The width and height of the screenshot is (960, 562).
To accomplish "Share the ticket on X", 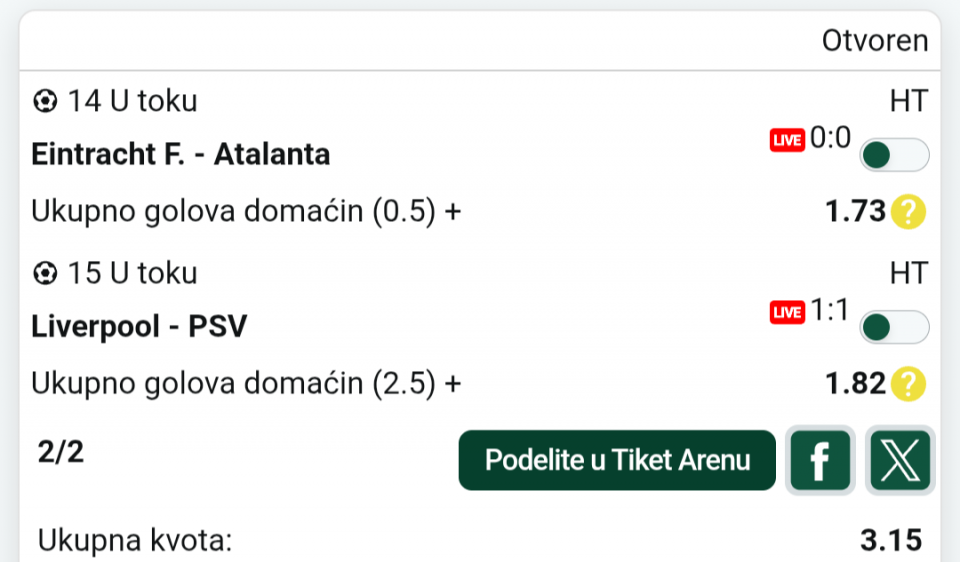I will pos(900,461).
